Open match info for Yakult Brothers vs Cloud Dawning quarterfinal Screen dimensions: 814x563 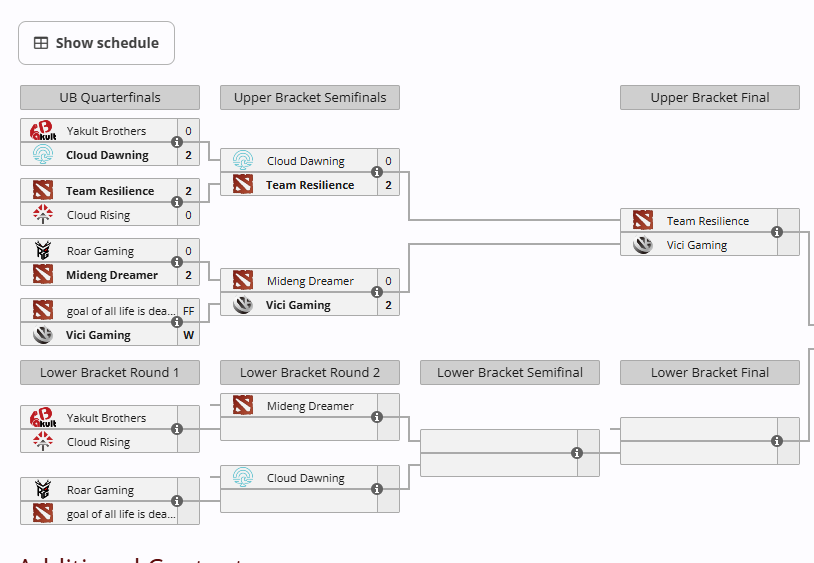coord(177,142)
